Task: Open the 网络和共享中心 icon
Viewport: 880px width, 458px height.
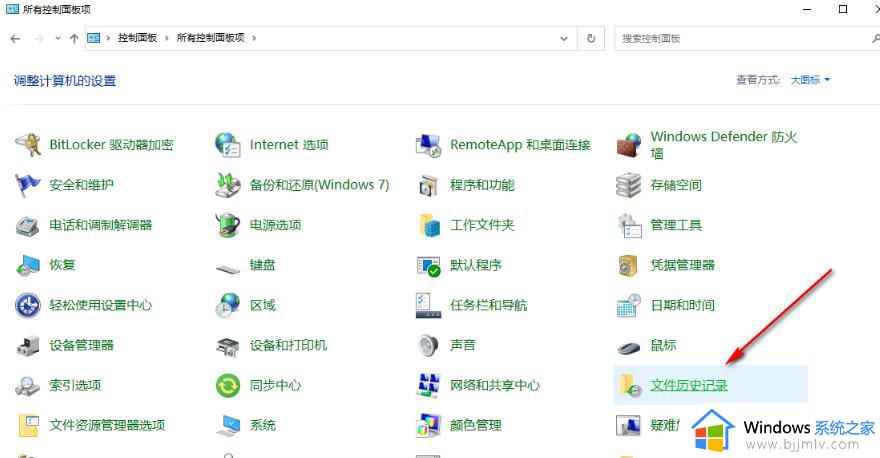Action: click(x=428, y=386)
